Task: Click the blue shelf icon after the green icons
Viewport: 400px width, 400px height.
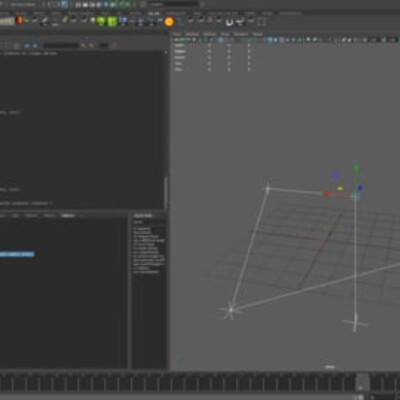Action: tap(123, 21)
